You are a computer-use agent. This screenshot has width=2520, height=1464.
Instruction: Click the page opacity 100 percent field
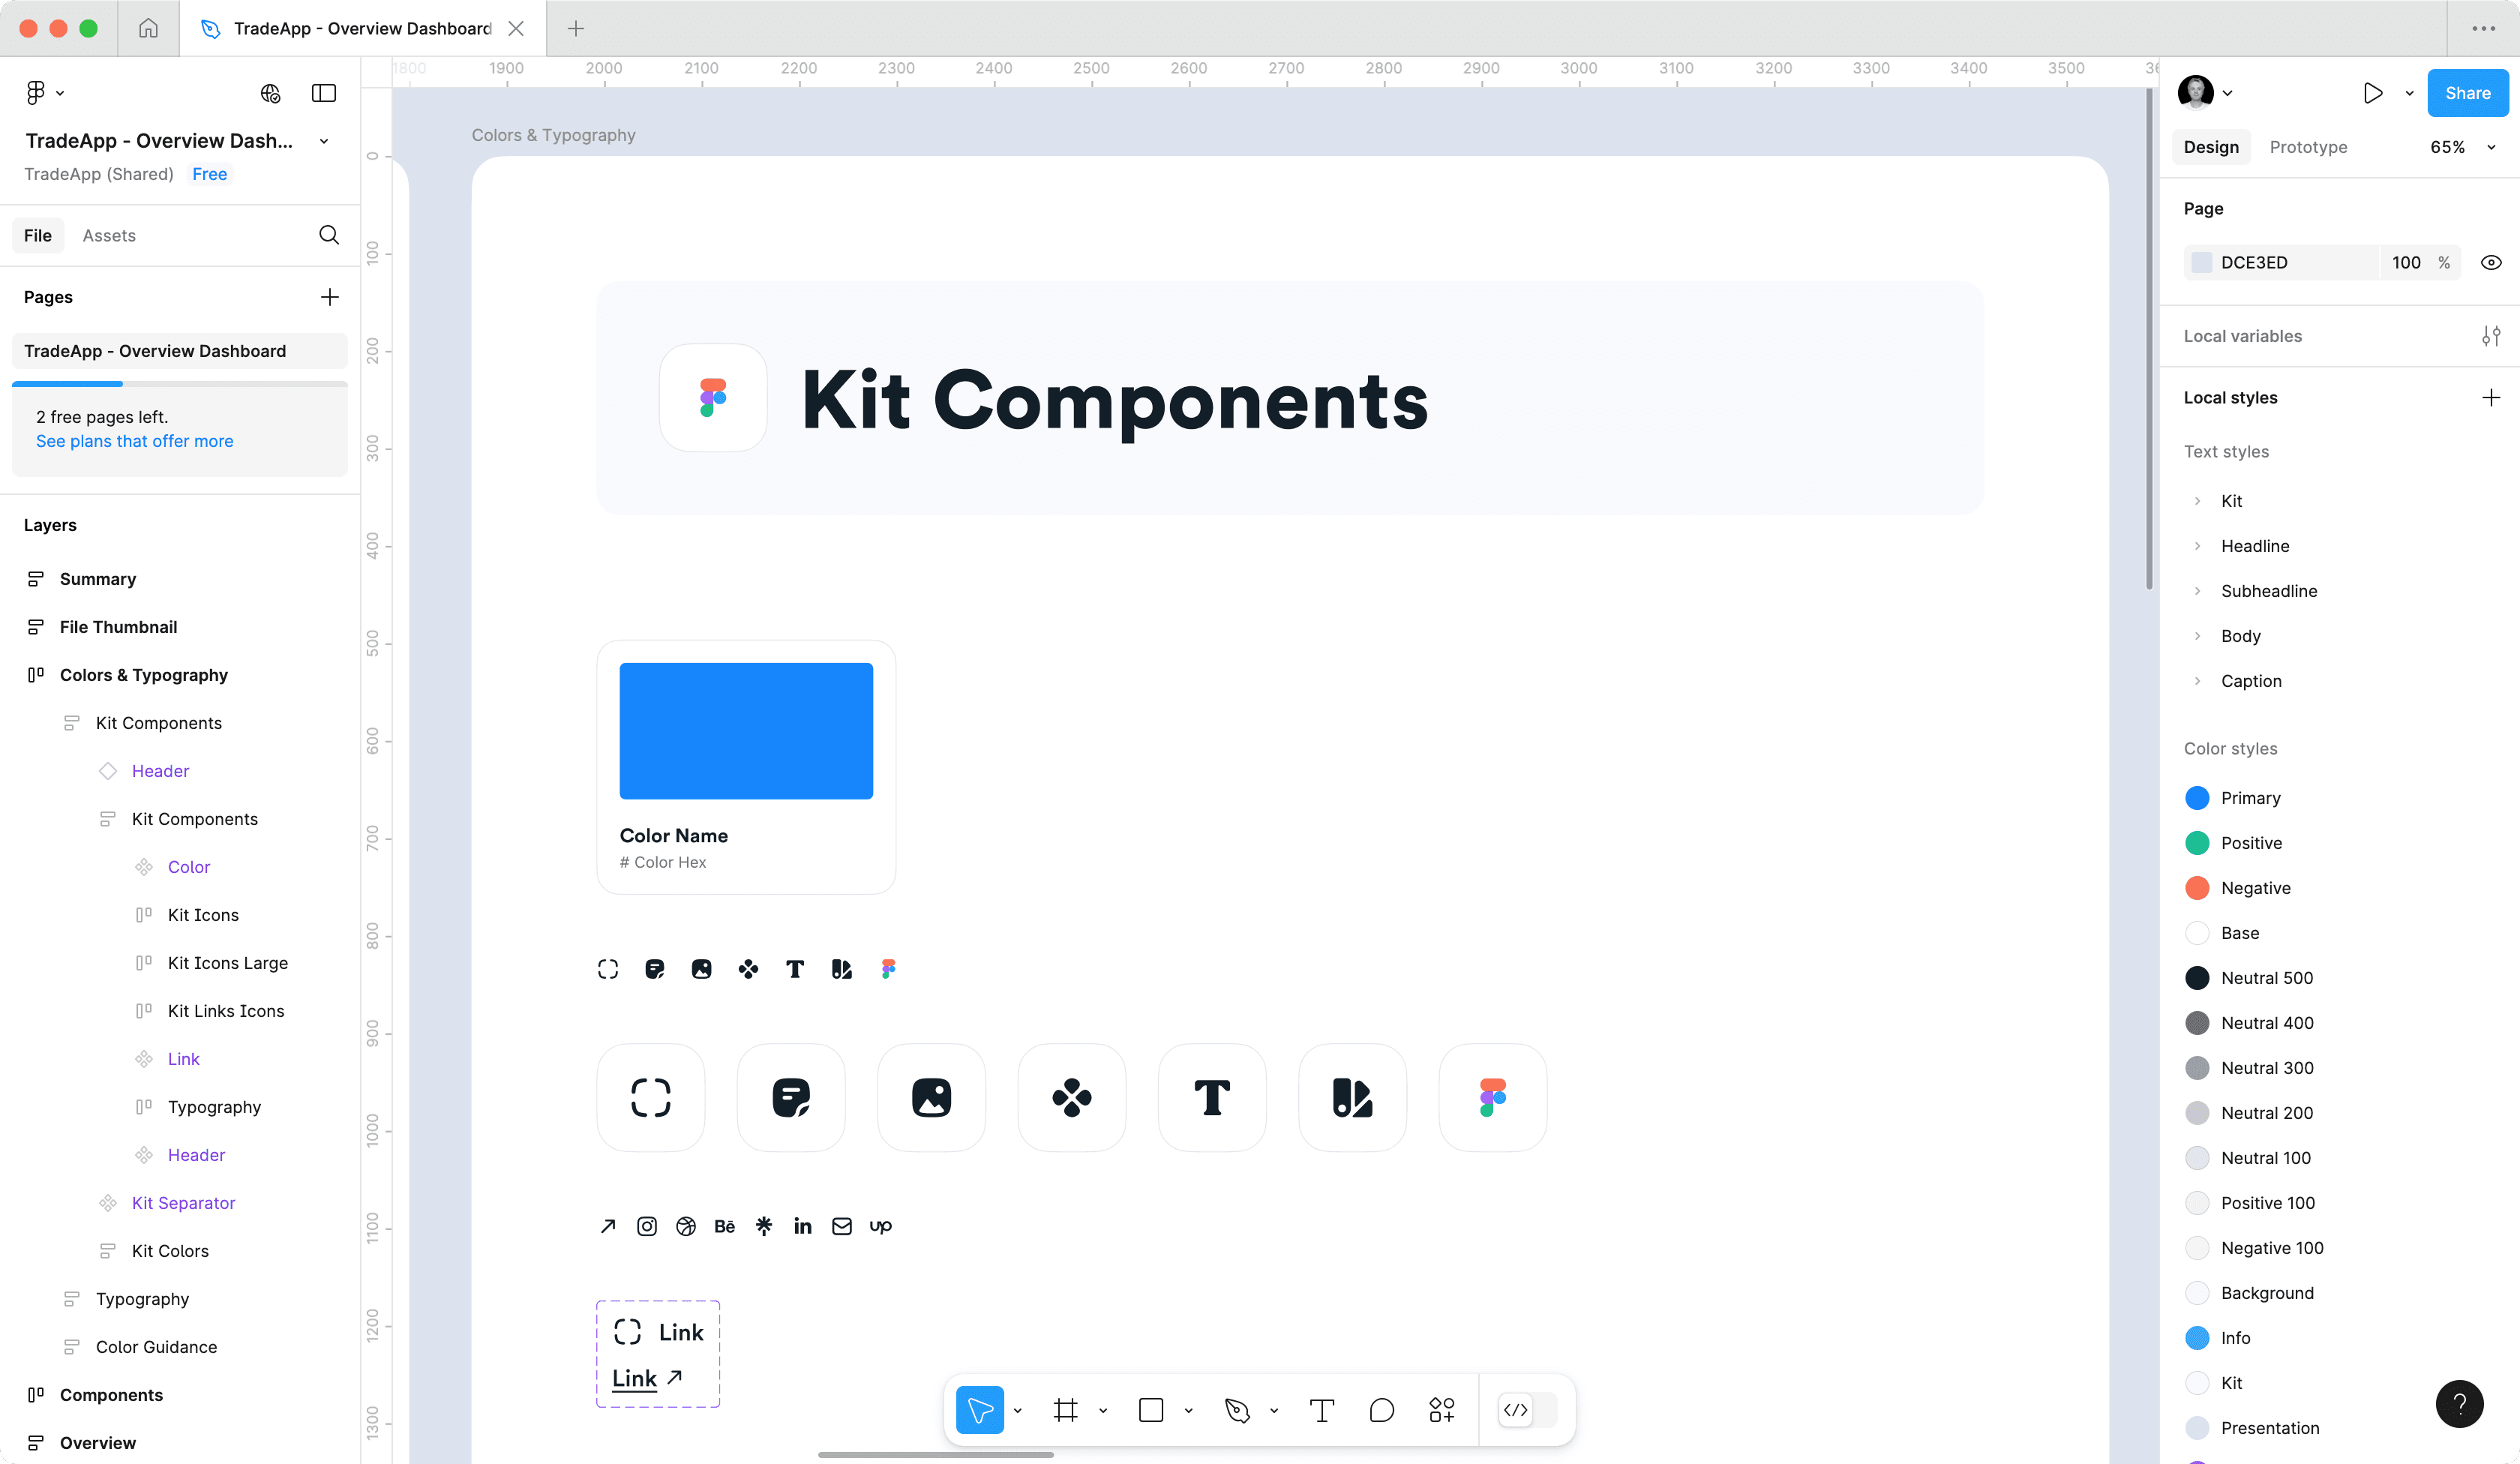point(2419,262)
